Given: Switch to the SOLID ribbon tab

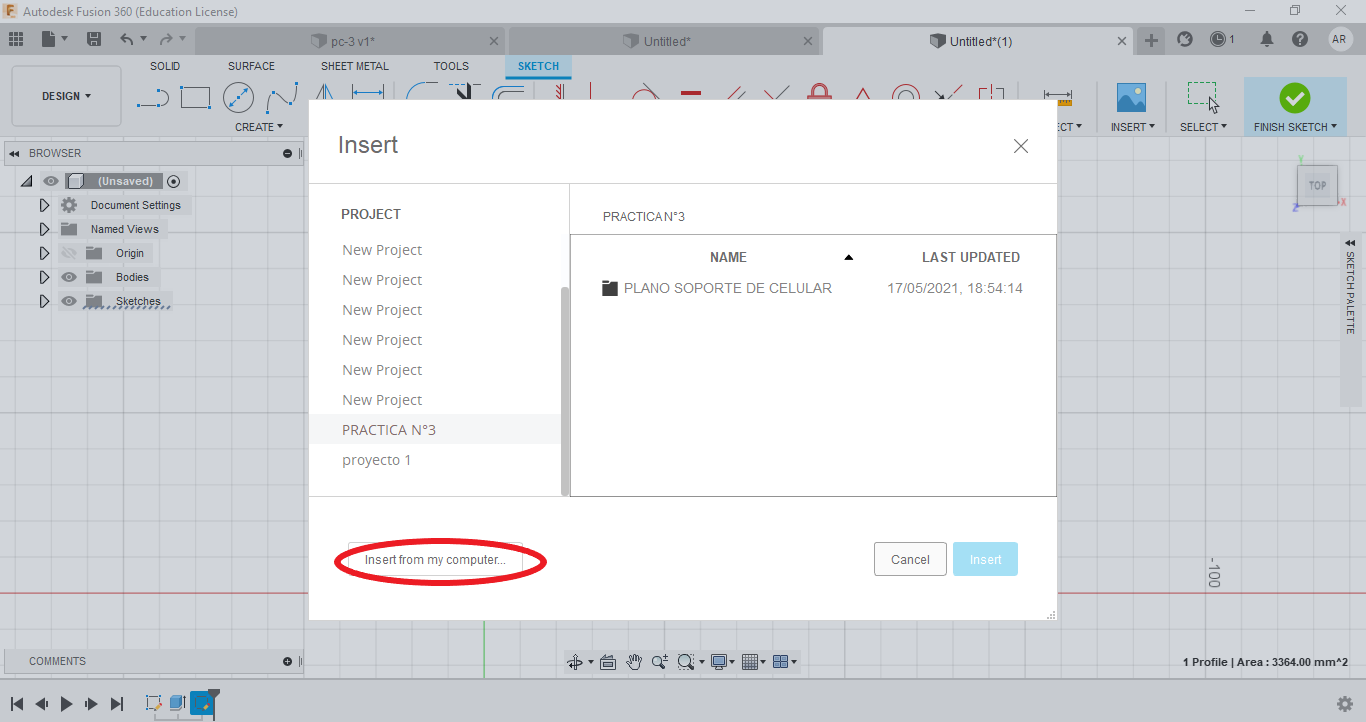Looking at the screenshot, I should coord(165,66).
